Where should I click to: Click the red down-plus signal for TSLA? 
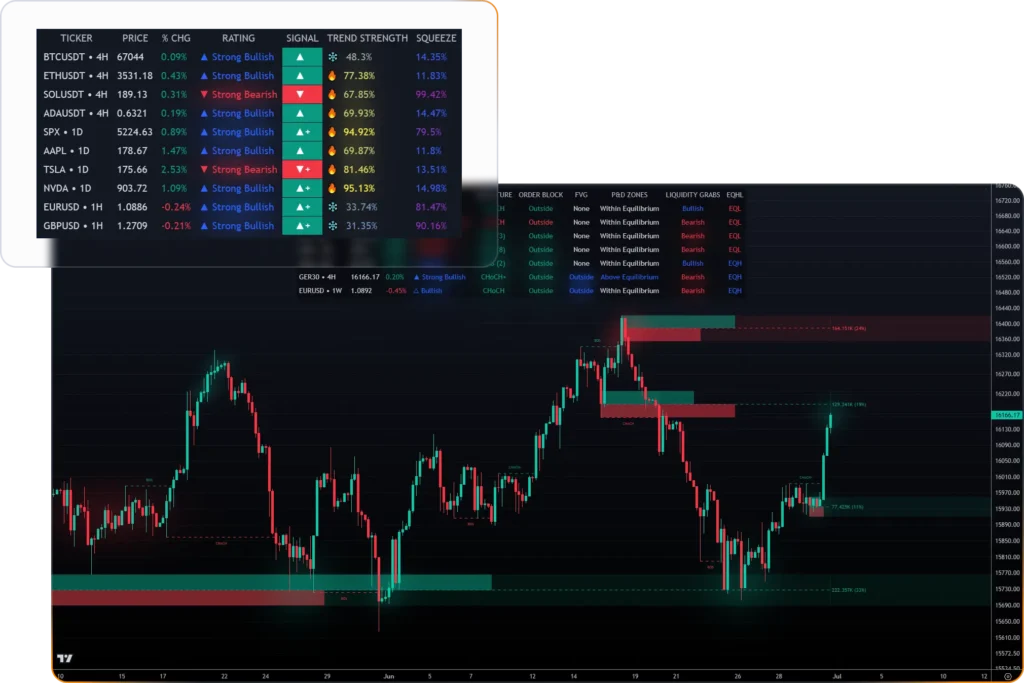point(302,170)
